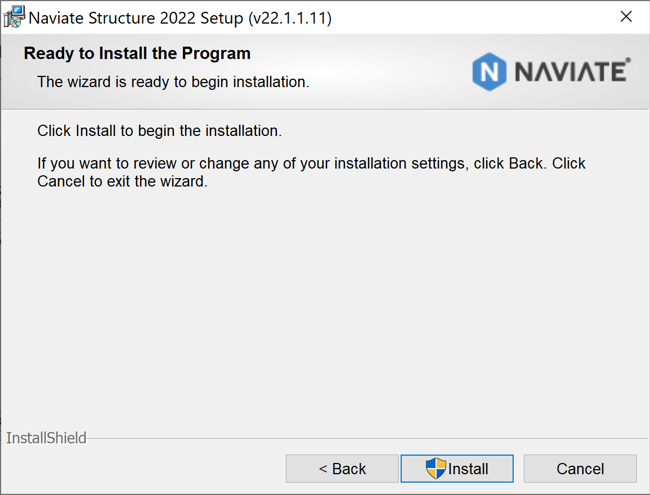650x495 pixels.
Task: Click the InstallShield label
Action: (46, 438)
